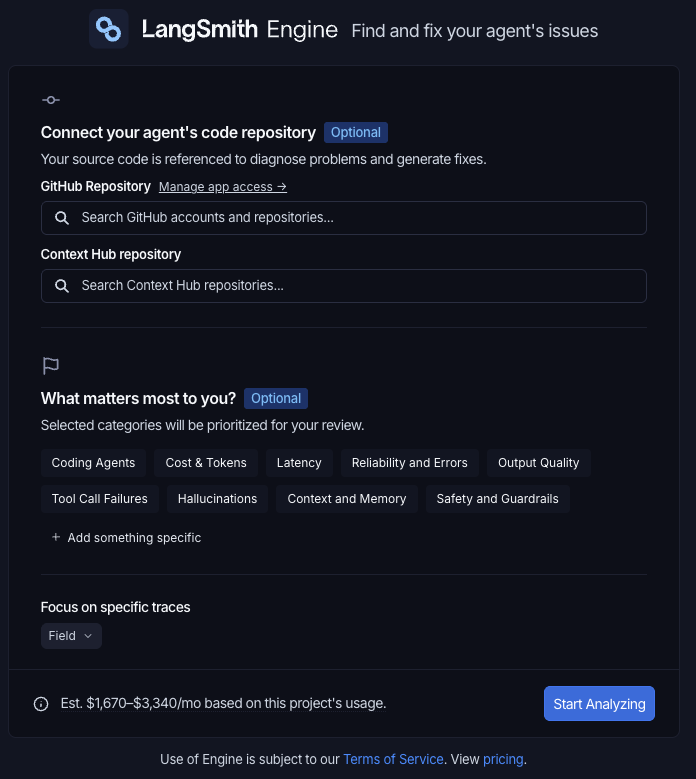The width and height of the screenshot is (696, 779).
Task: View the pricing link in footer
Action: click(503, 759)
